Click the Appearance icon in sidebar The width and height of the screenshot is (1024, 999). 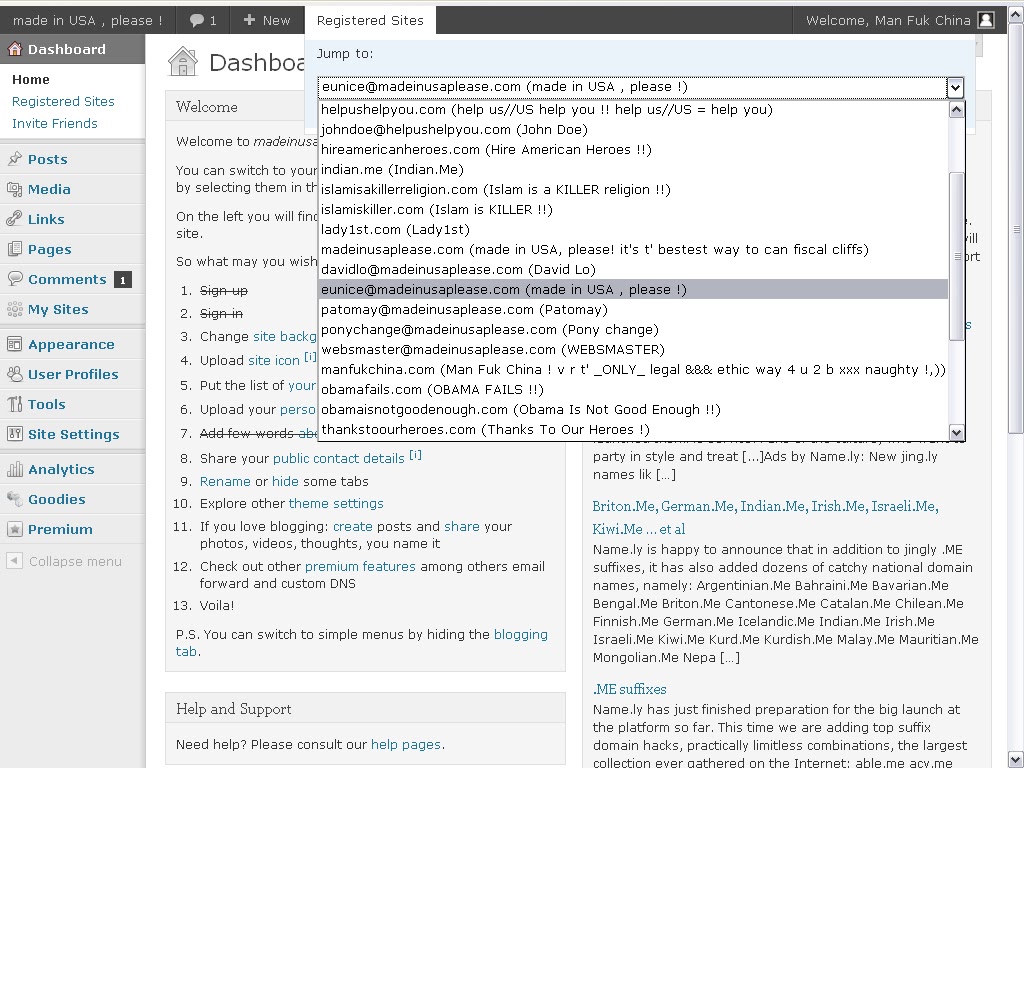point(14,344)
